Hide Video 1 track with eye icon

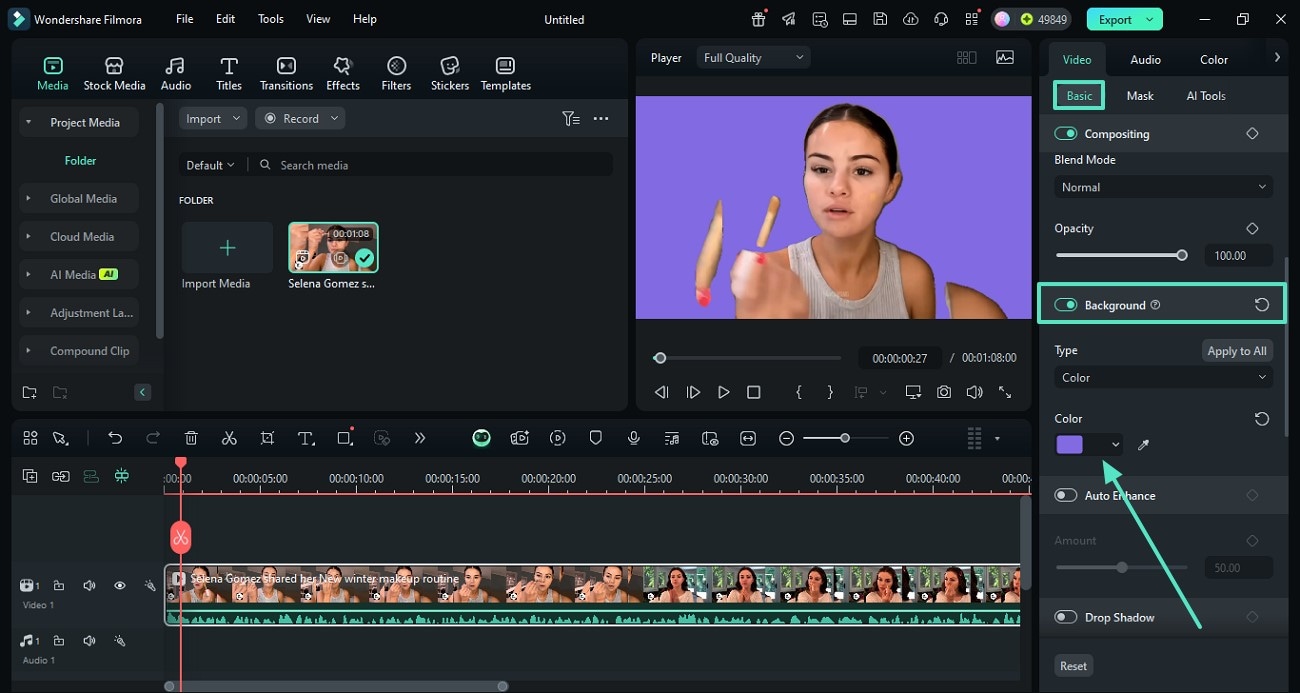tap(119, 586)
